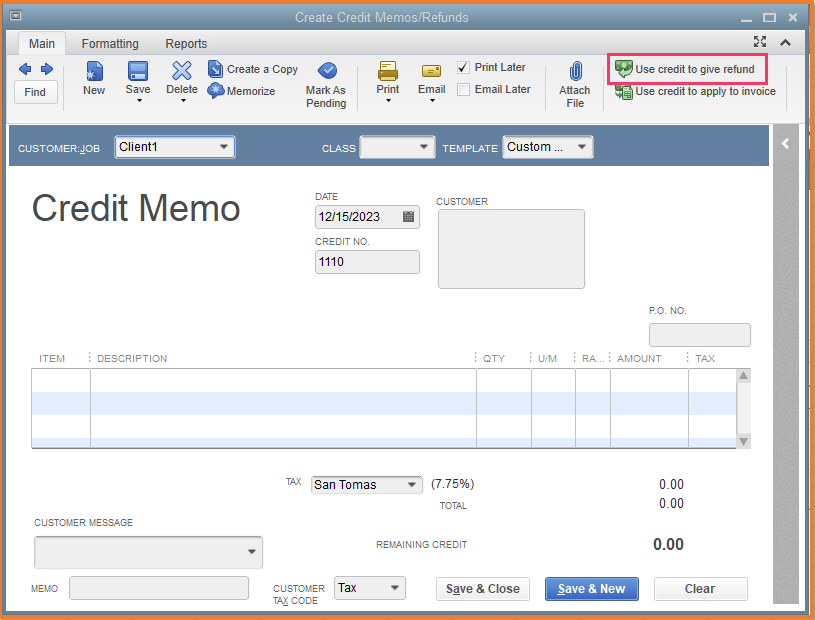Click the Find button

[35, 92]
